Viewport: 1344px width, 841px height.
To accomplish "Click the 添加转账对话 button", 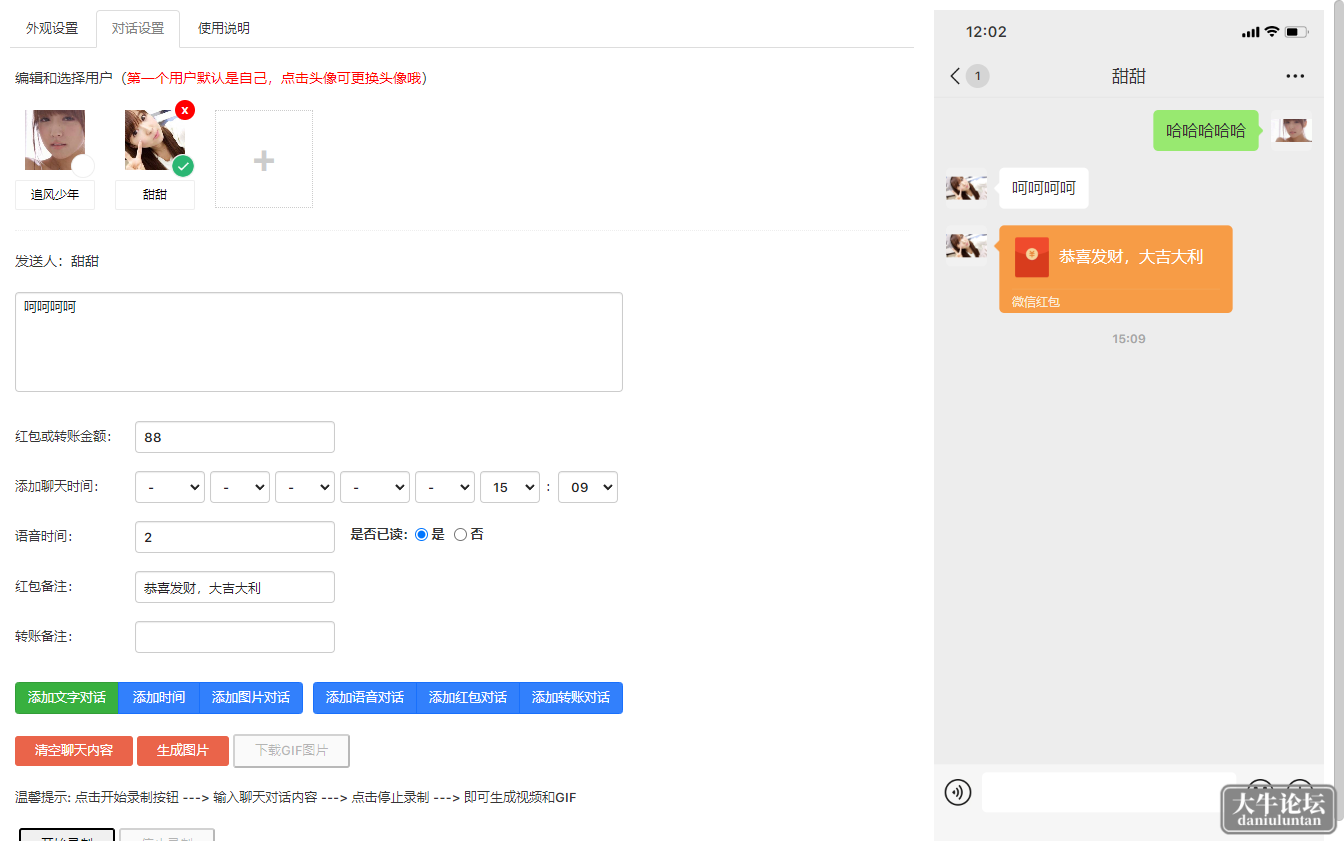I will coord(571,698).
